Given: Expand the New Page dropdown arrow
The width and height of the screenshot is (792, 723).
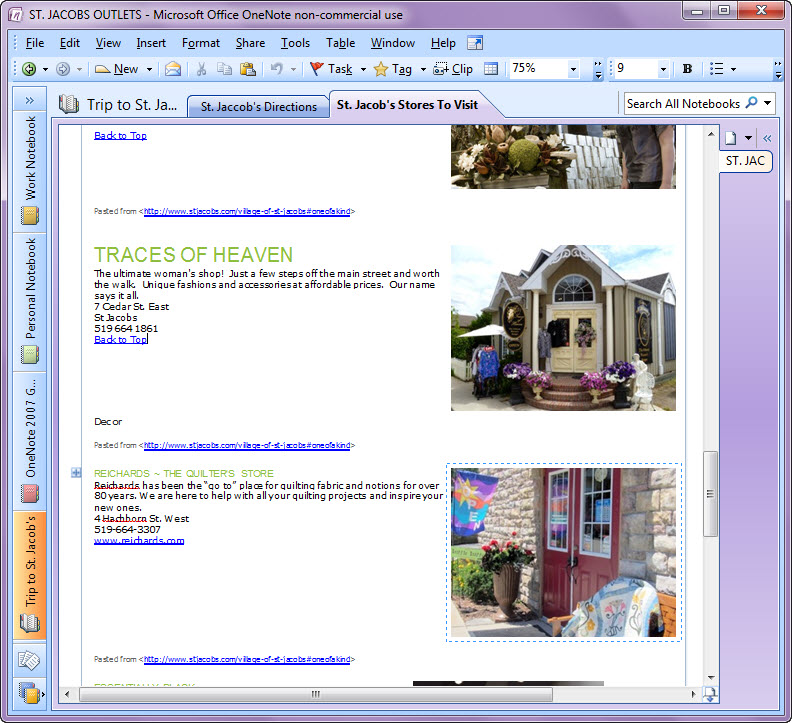Looking at the screenshot, I should coord(749,138).
